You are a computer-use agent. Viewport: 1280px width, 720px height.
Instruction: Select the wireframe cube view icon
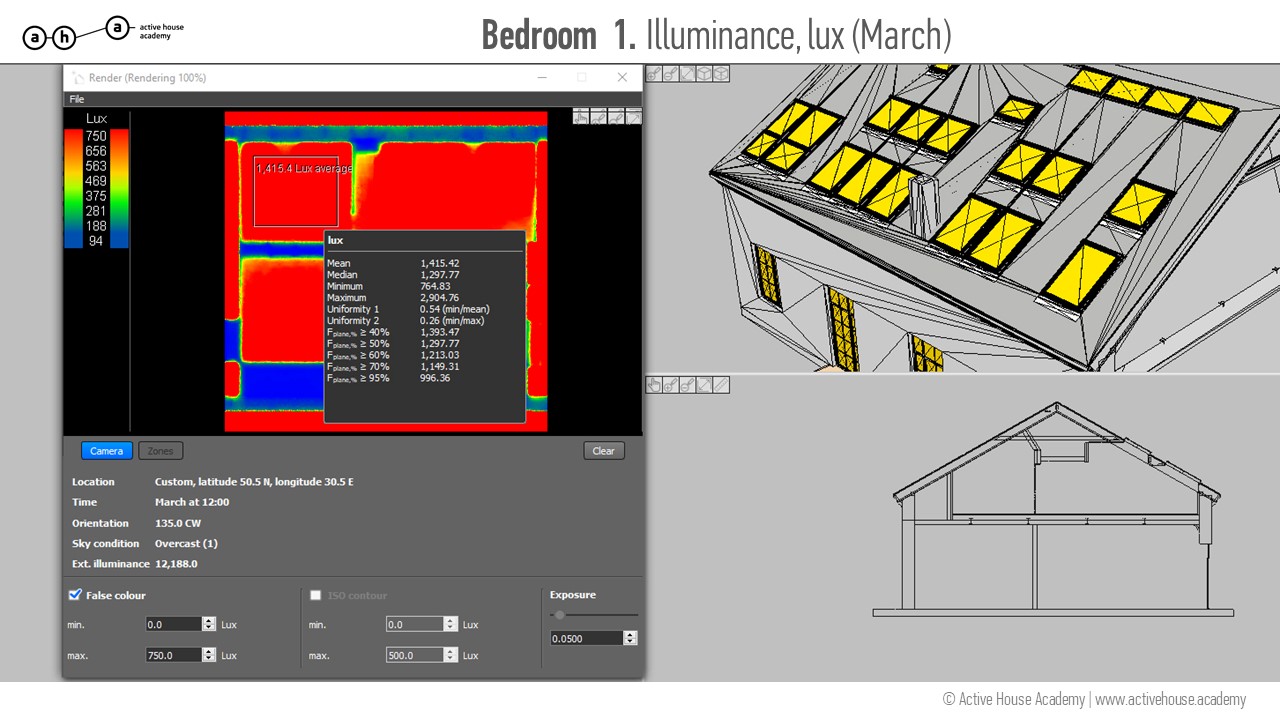pyautogui.click(x=721, y=74)
